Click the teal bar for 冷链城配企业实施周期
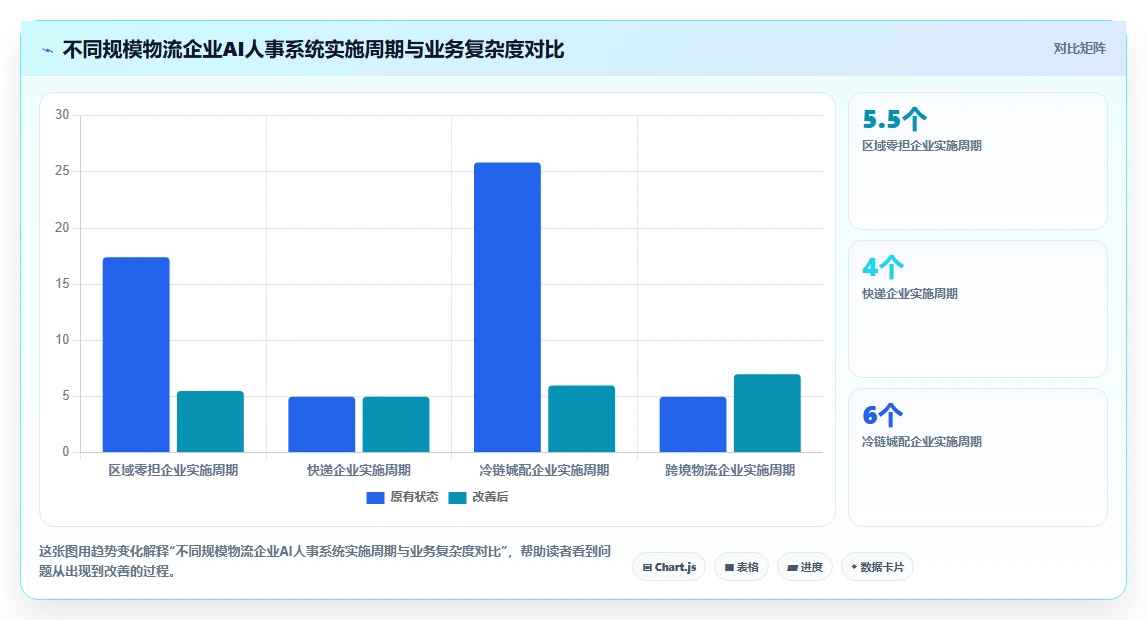1147x620 pixels. point(582,419)
